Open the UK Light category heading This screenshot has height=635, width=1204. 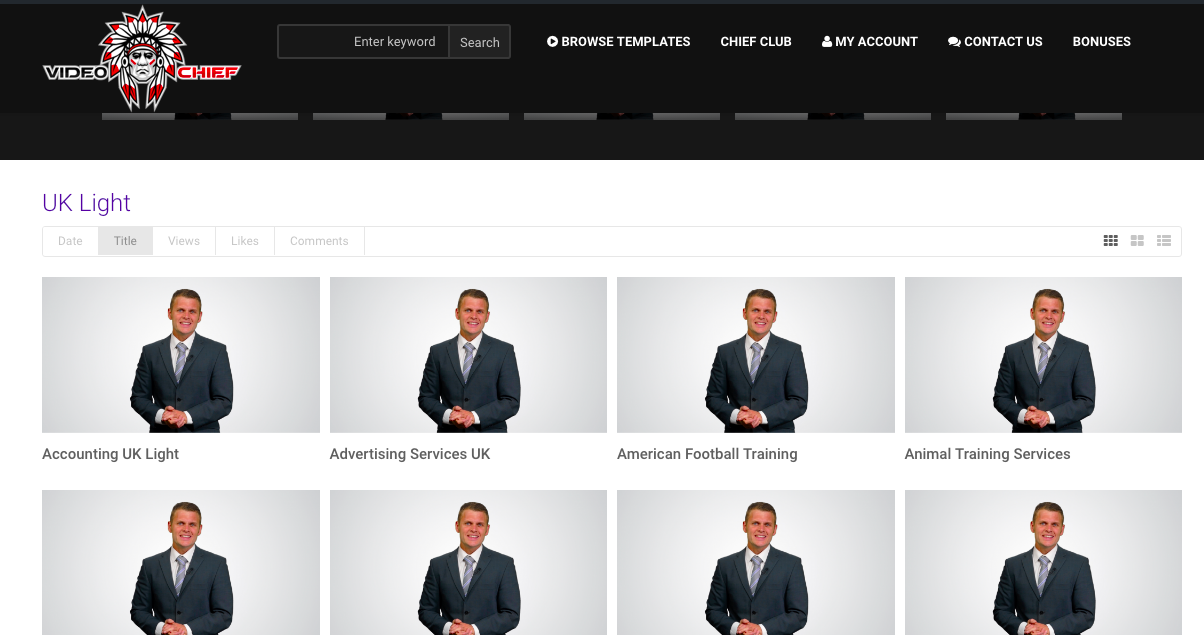86,203
